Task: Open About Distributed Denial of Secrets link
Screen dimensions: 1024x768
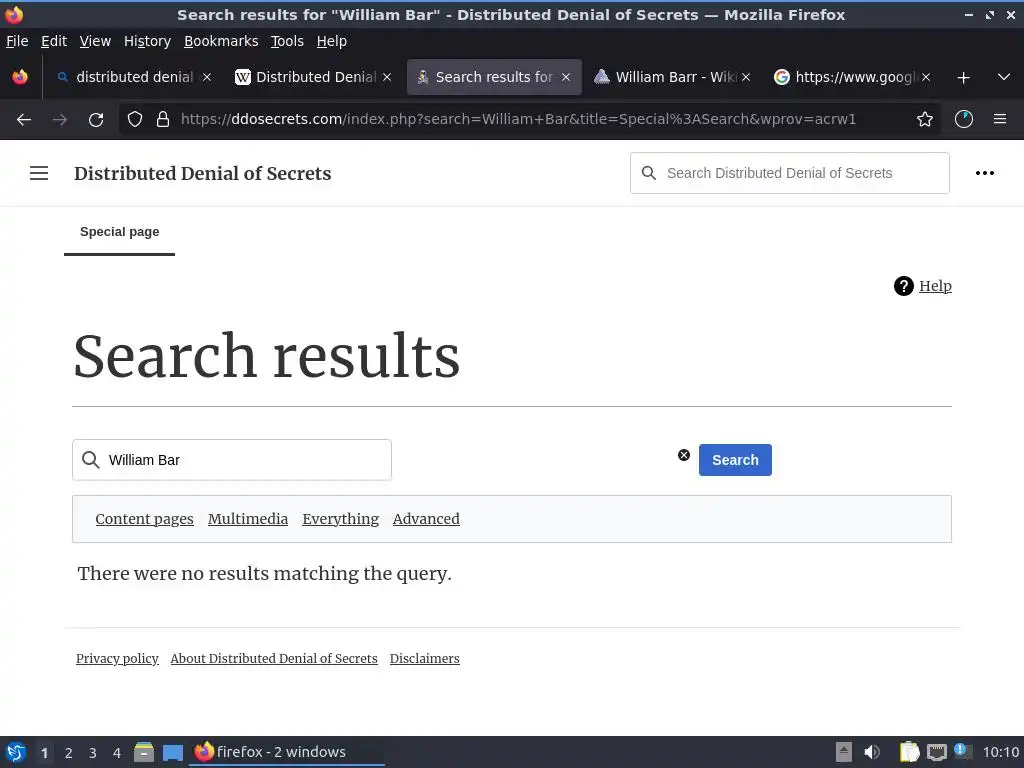Action: tap(274, 658)
